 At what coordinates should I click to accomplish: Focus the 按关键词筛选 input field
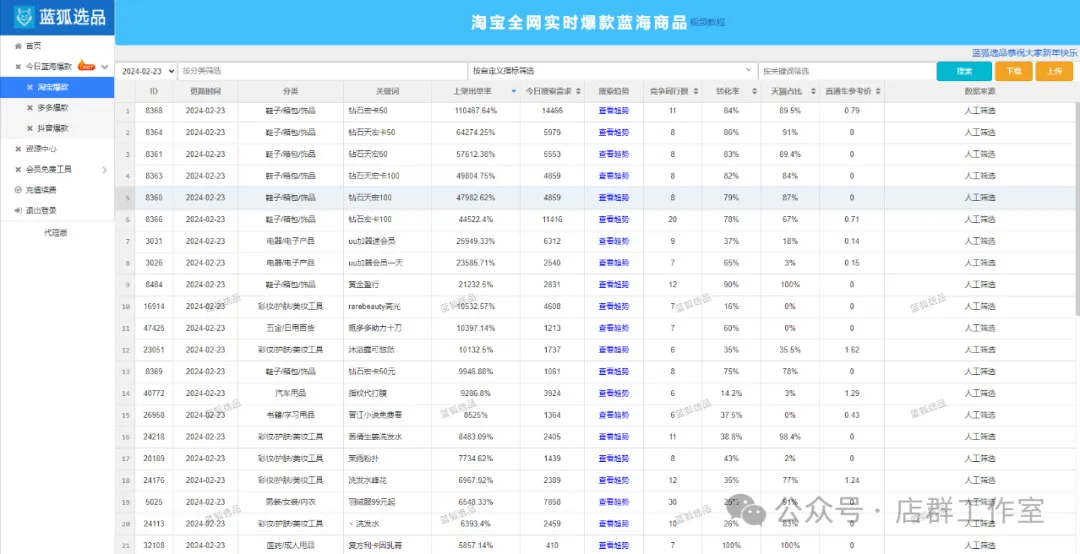pyautogui.click(x=843, y=71)
